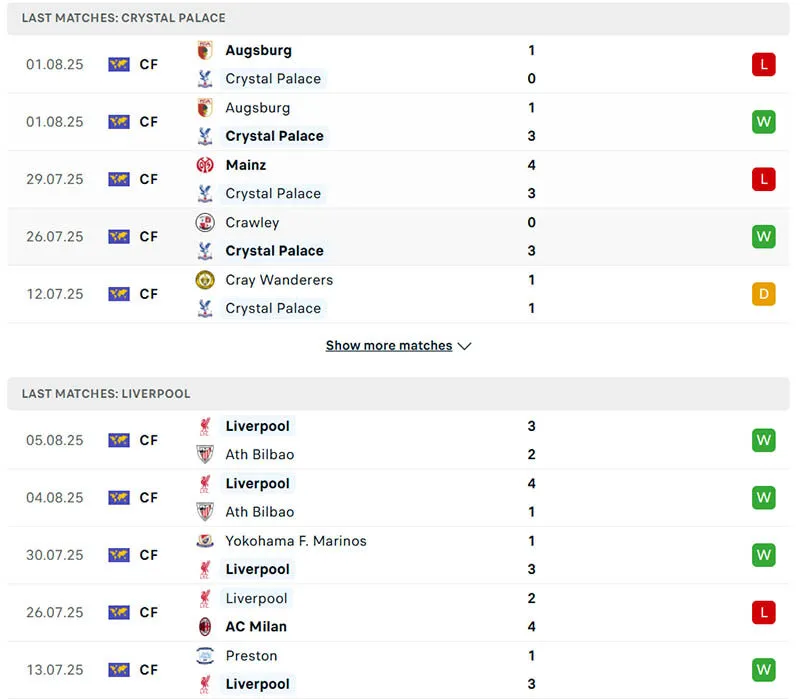The width and height of the screenshot is (800, 699).
Task: Click the Augsburg crest in the top match
Action: point(205,50)
